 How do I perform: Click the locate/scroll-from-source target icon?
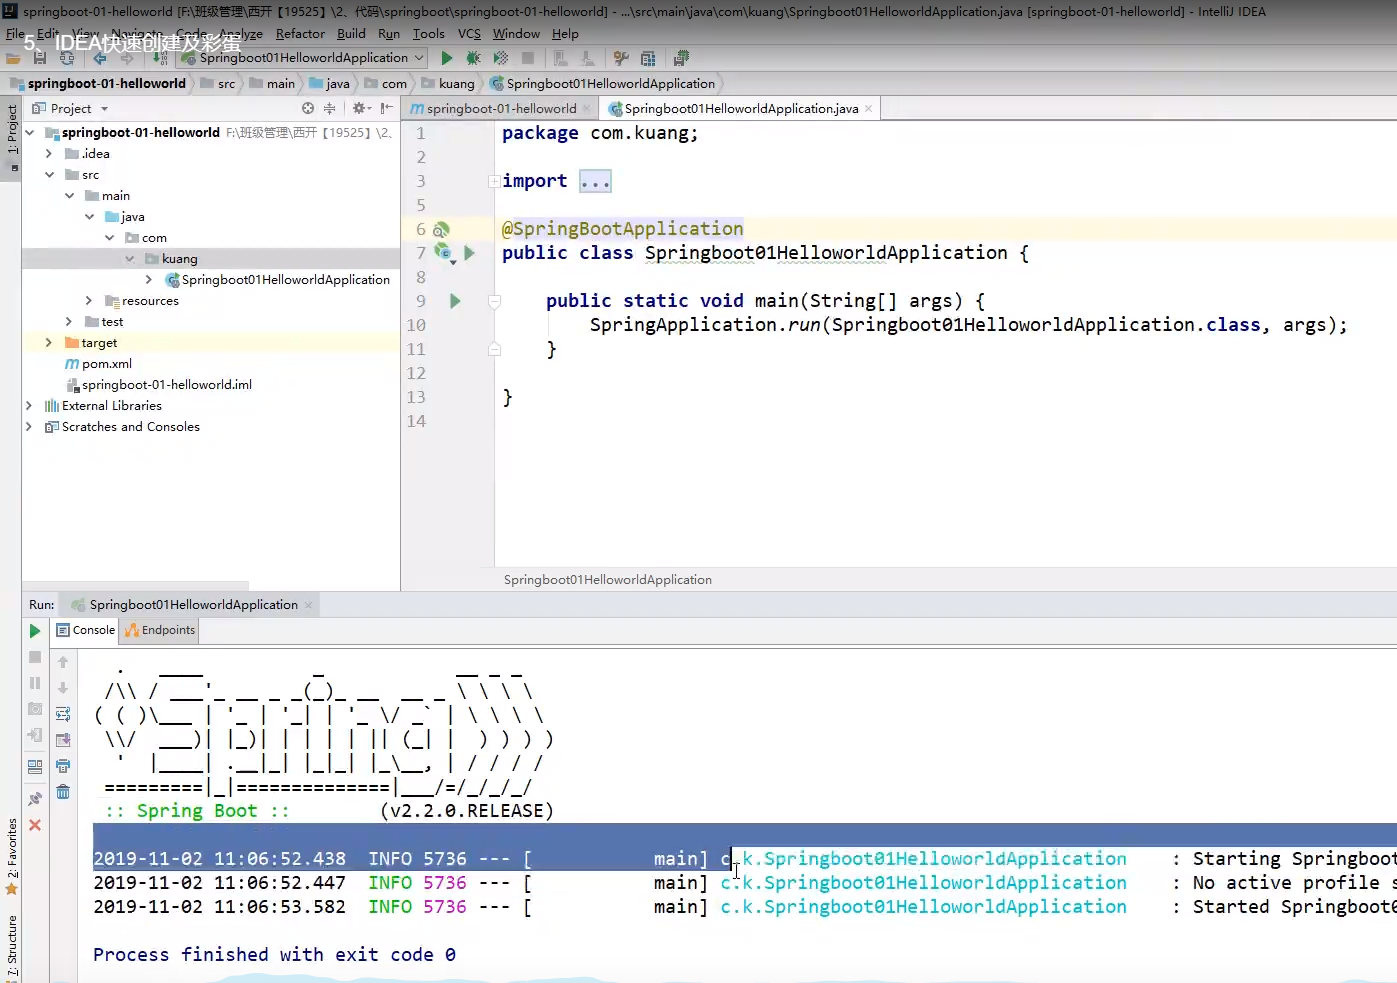(x=308, y=108)
